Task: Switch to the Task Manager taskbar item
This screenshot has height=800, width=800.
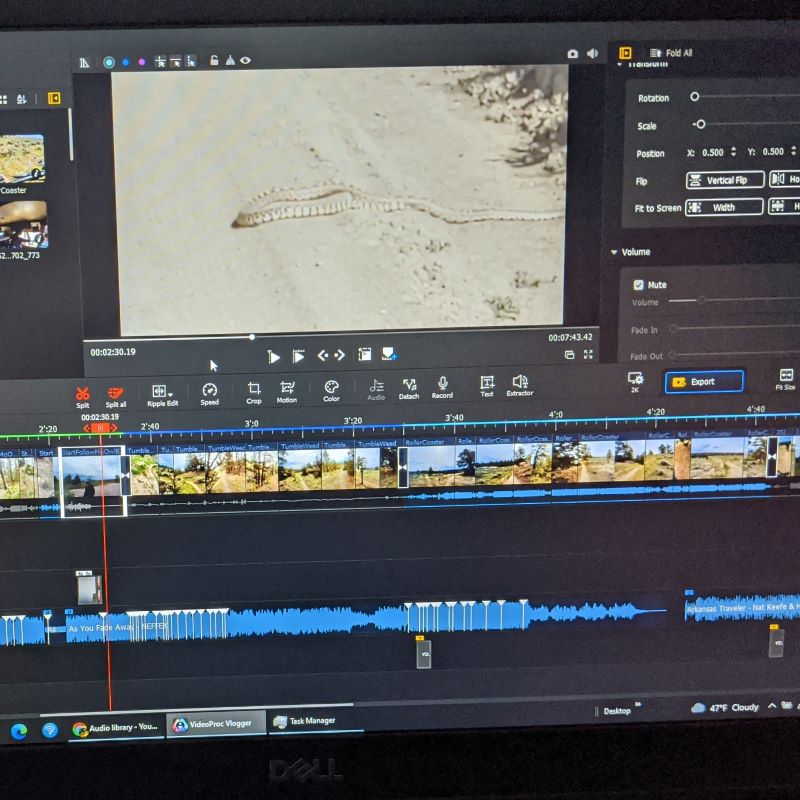Action: 305,721
